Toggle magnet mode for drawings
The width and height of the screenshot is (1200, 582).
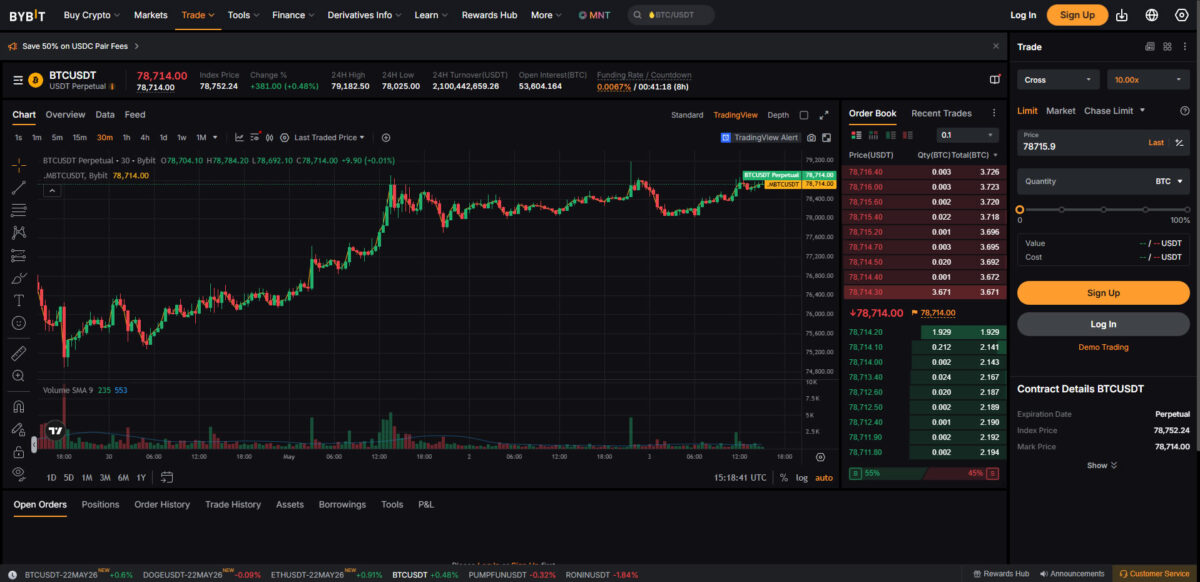pos(18,406)
